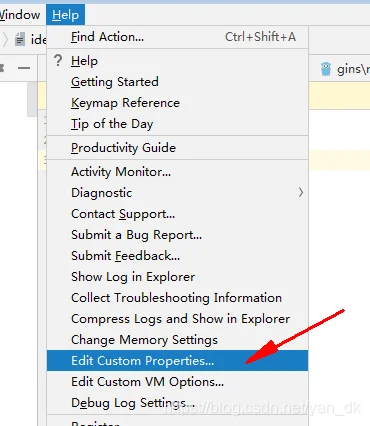Choose Getting Started

177,82
